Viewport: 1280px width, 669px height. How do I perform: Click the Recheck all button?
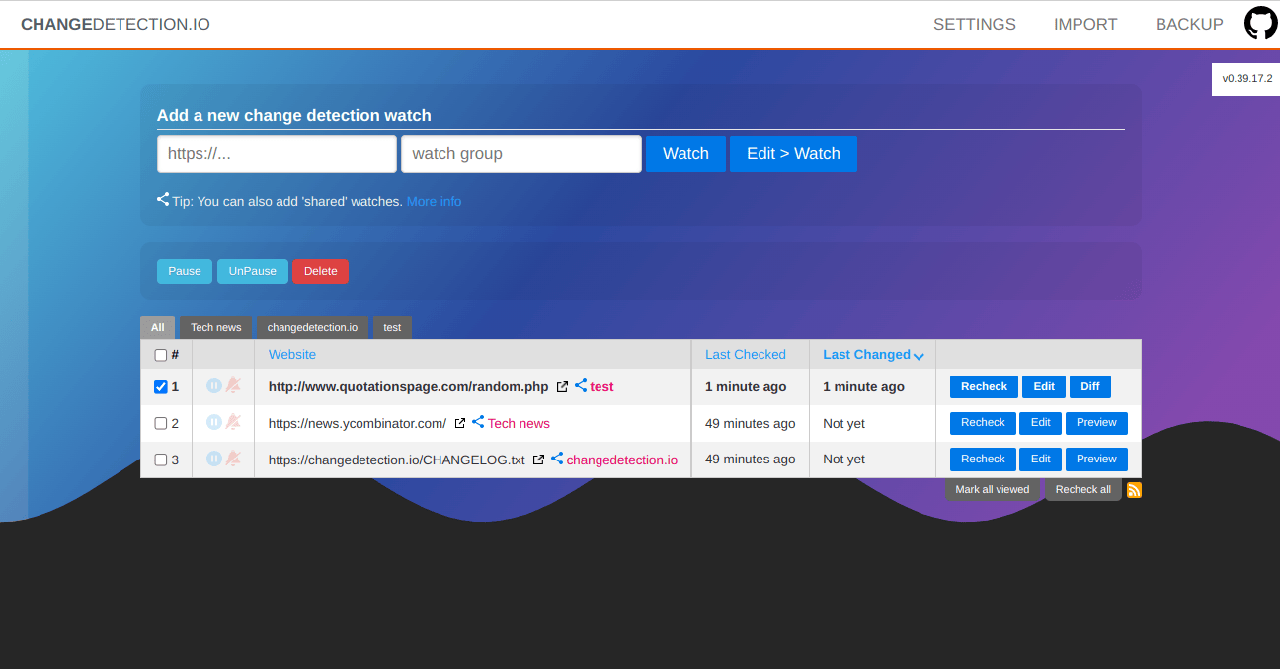1083,490
